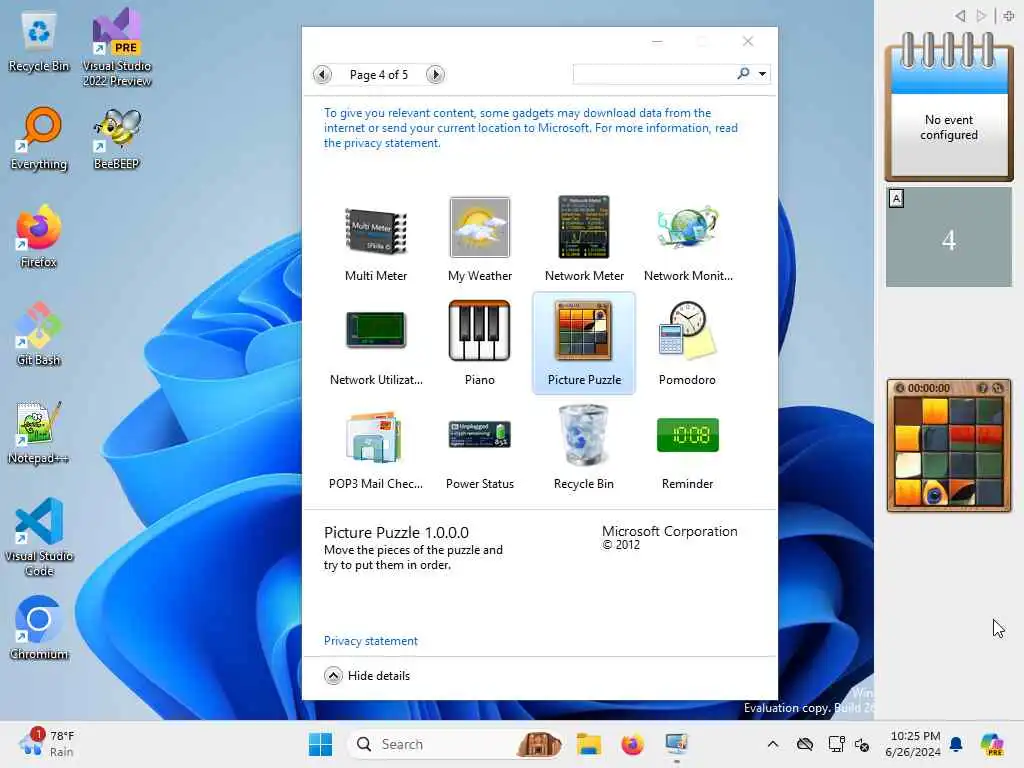1024x768 pixels.
Task: Click the toucan eye puzzle tile
Action: [x=935, y=494]
